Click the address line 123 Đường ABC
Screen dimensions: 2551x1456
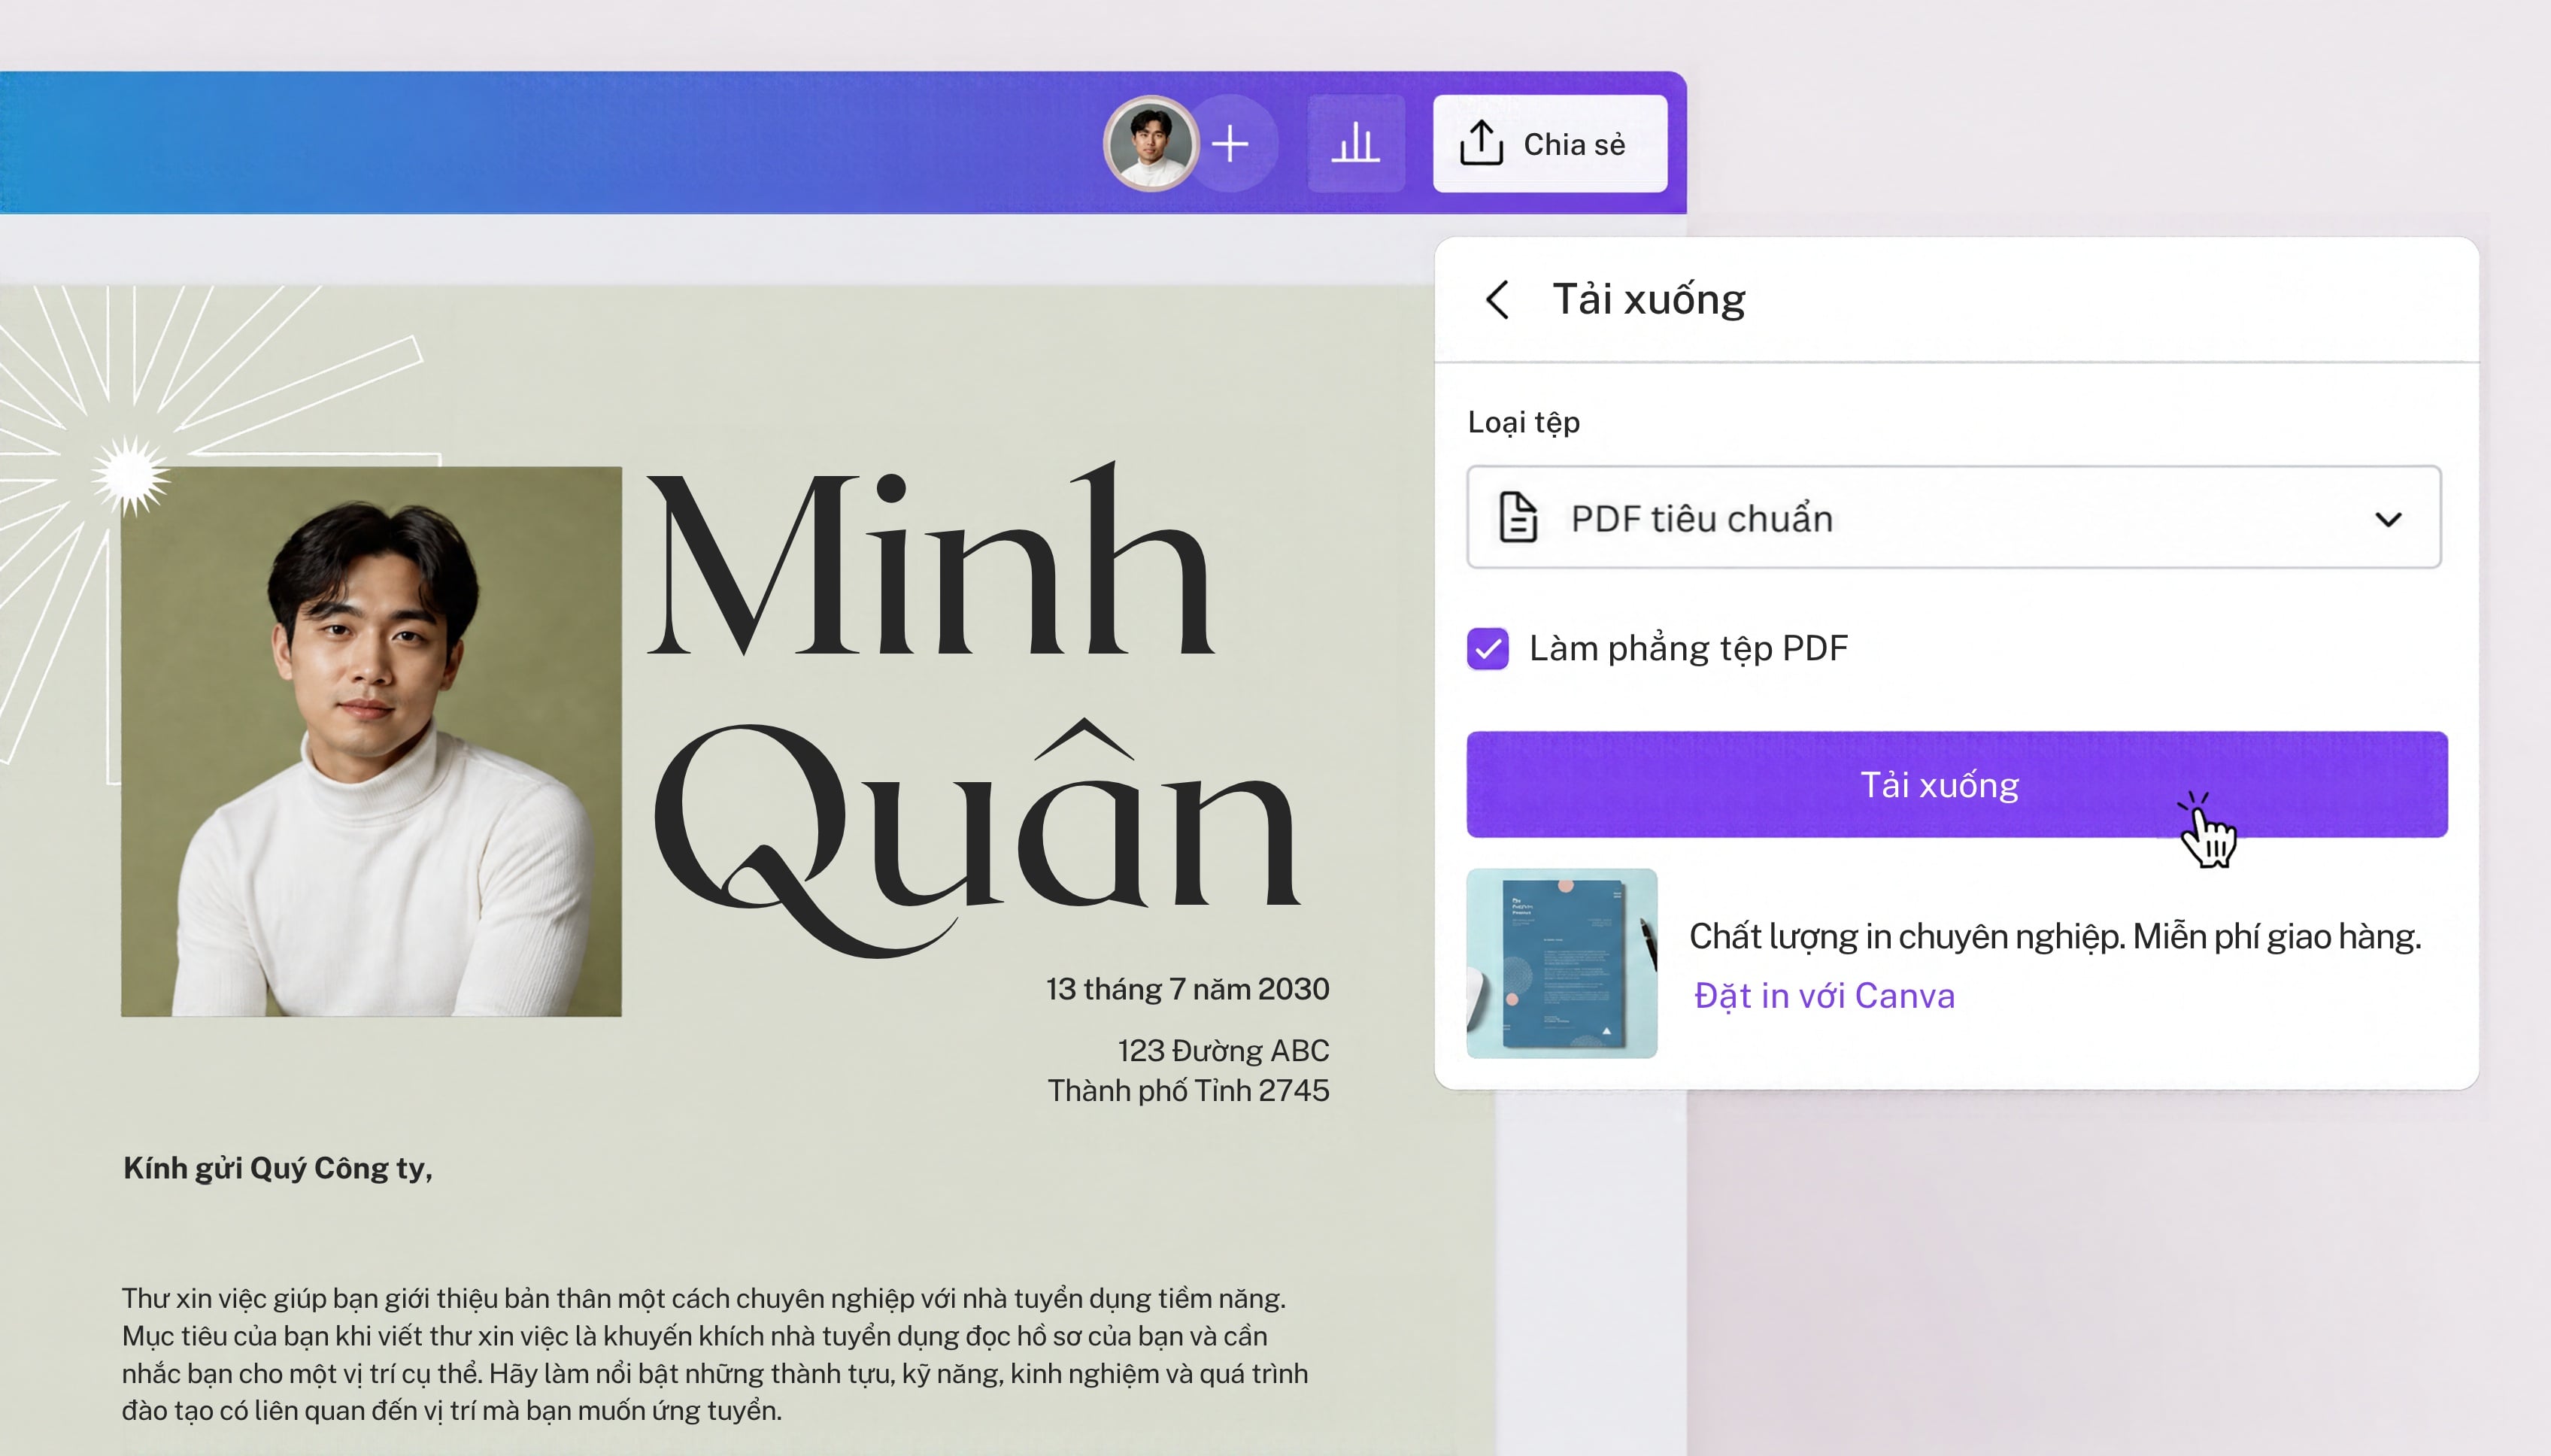(1223, 1050)
